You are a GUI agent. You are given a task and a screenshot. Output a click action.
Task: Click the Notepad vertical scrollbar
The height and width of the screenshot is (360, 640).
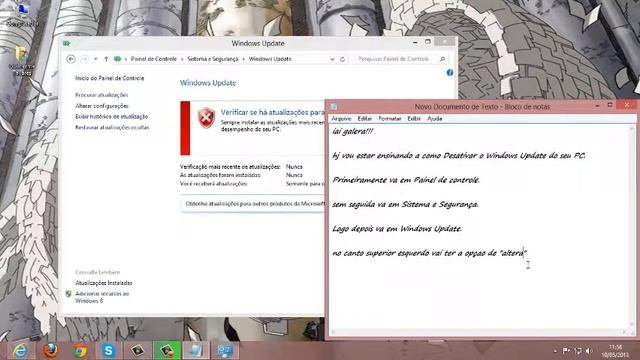[x=631, y=227]
